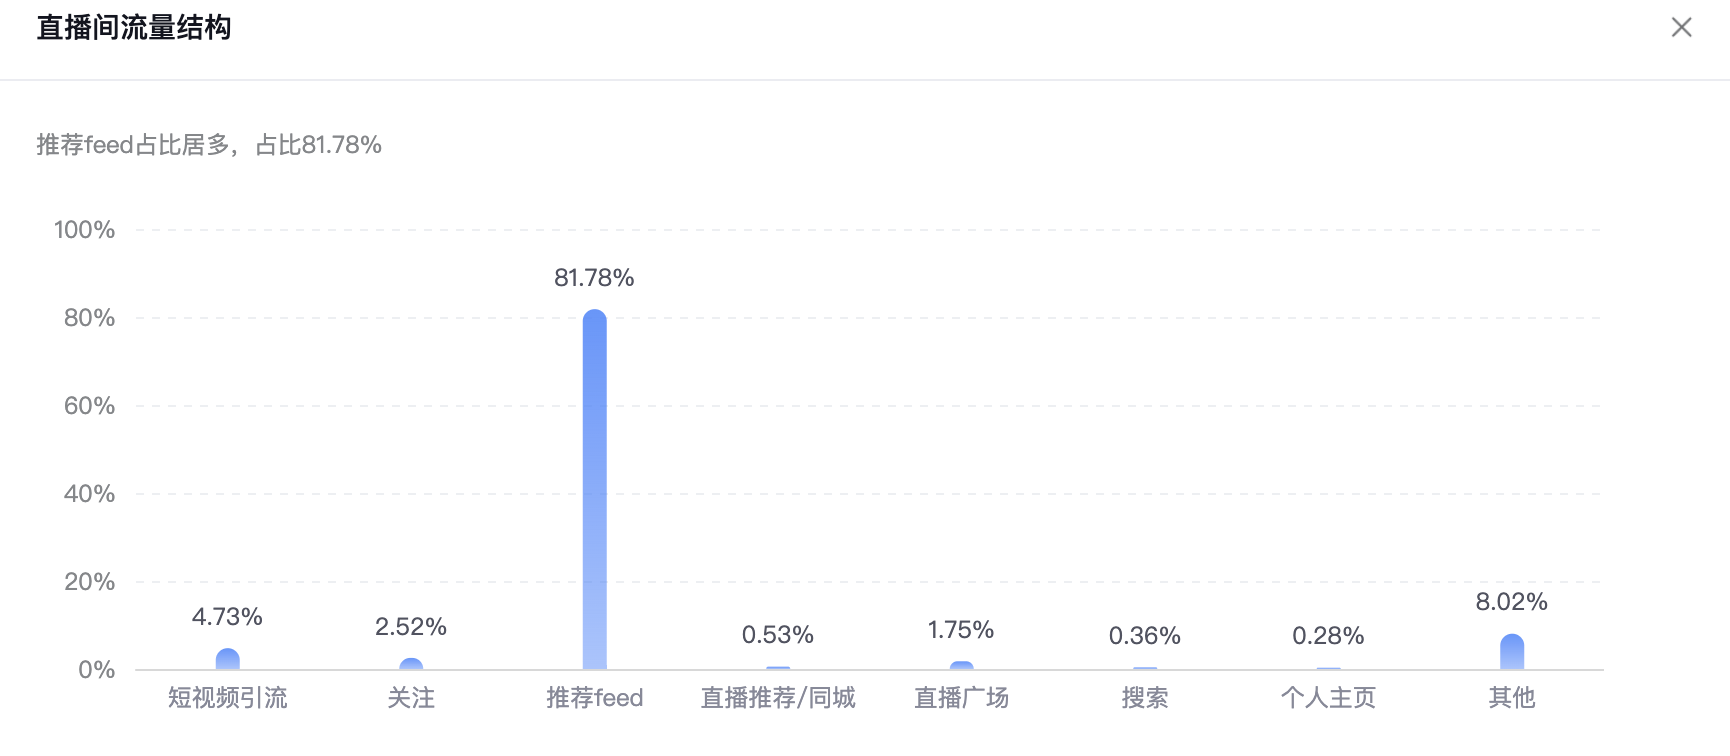
Task: Click the 搜索 bar
Action: (1145, 668)
